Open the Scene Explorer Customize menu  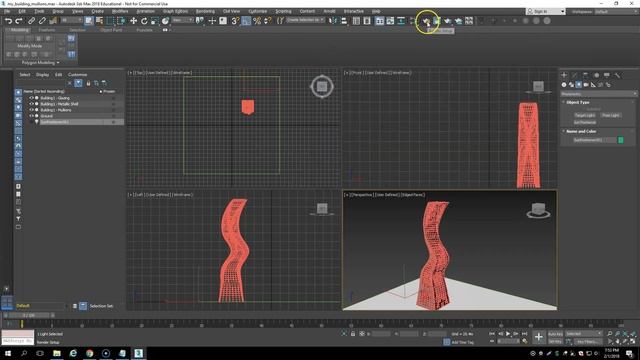pyautogui.click(x=77, y=75)
